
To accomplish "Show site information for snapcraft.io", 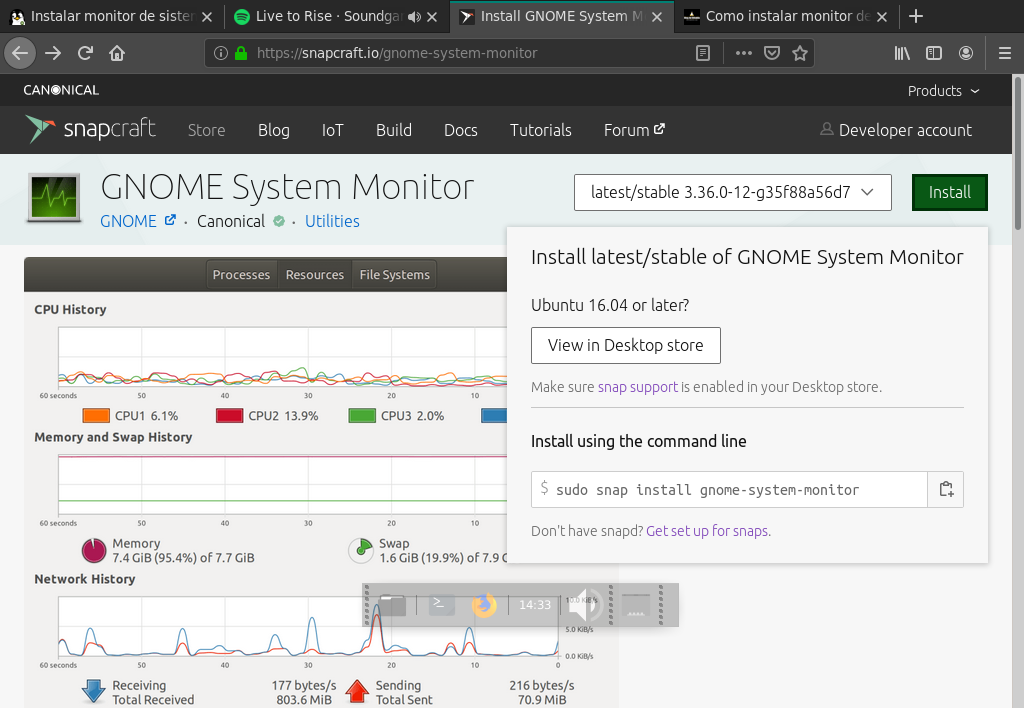I will click(221, 53).
